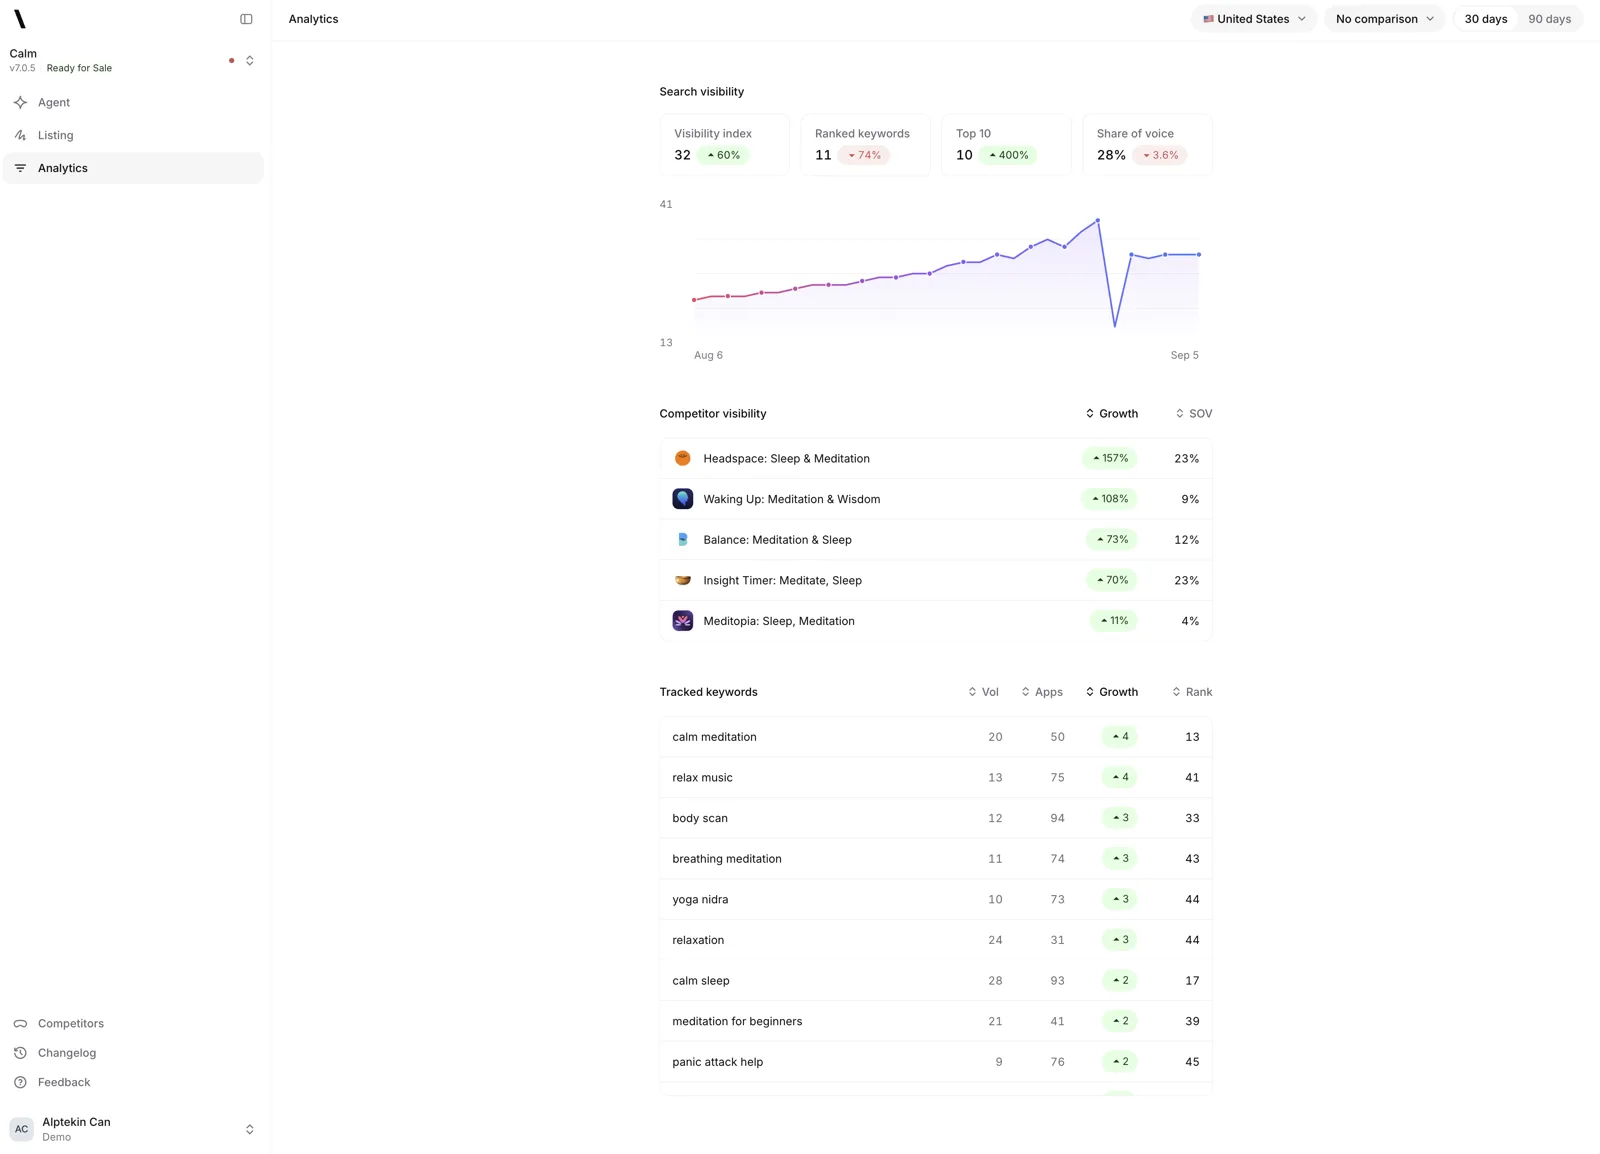
Task: Click the Meditopia app icon
Action: click(x=683, y=621)
